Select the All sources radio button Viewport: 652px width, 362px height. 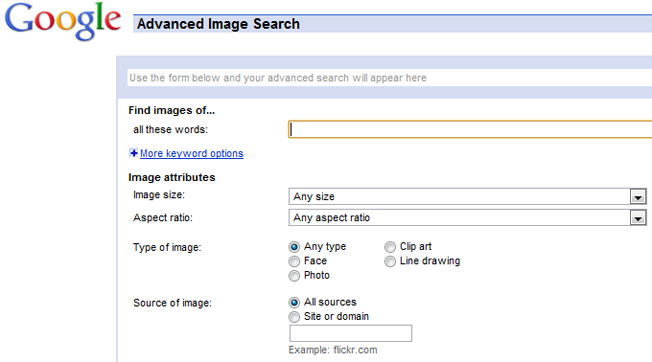click(294, 303)
